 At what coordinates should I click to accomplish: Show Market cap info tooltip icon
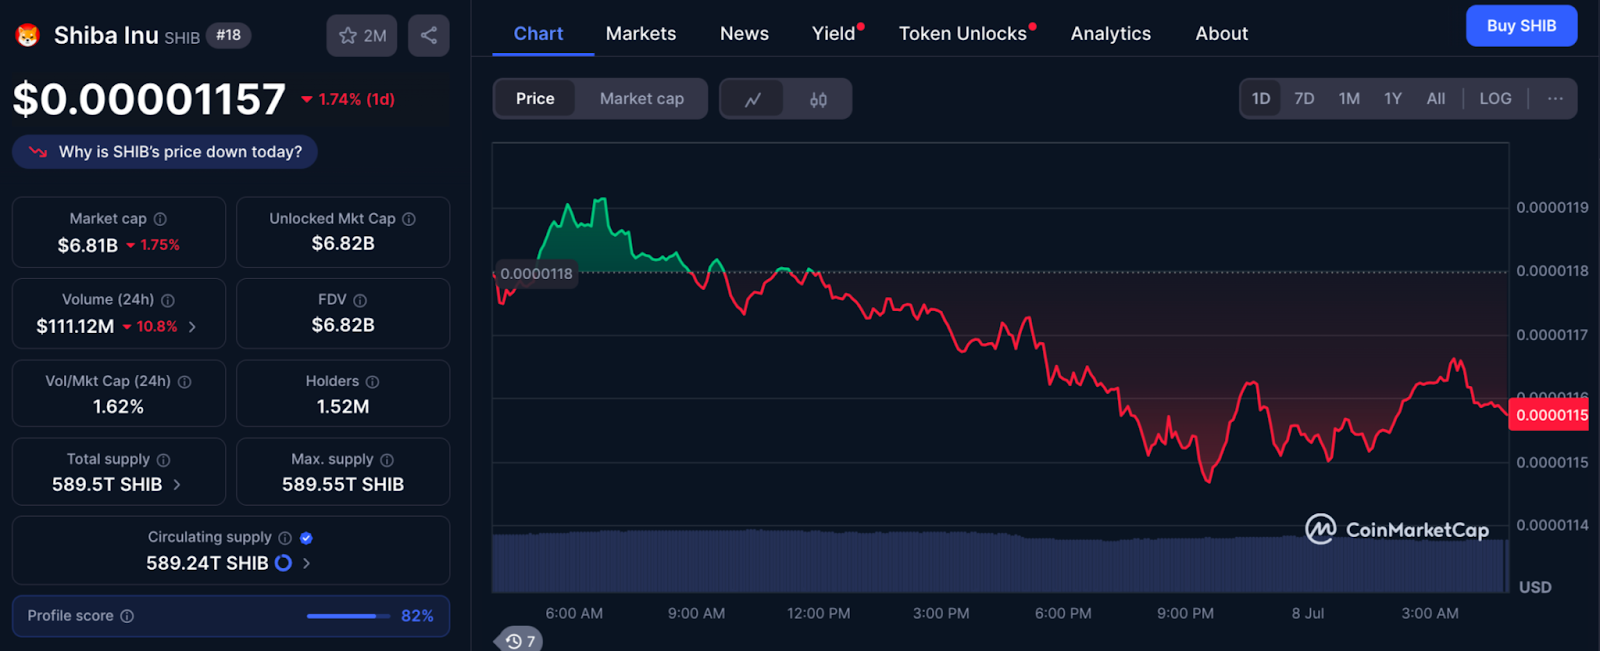[x=160, y=219]
